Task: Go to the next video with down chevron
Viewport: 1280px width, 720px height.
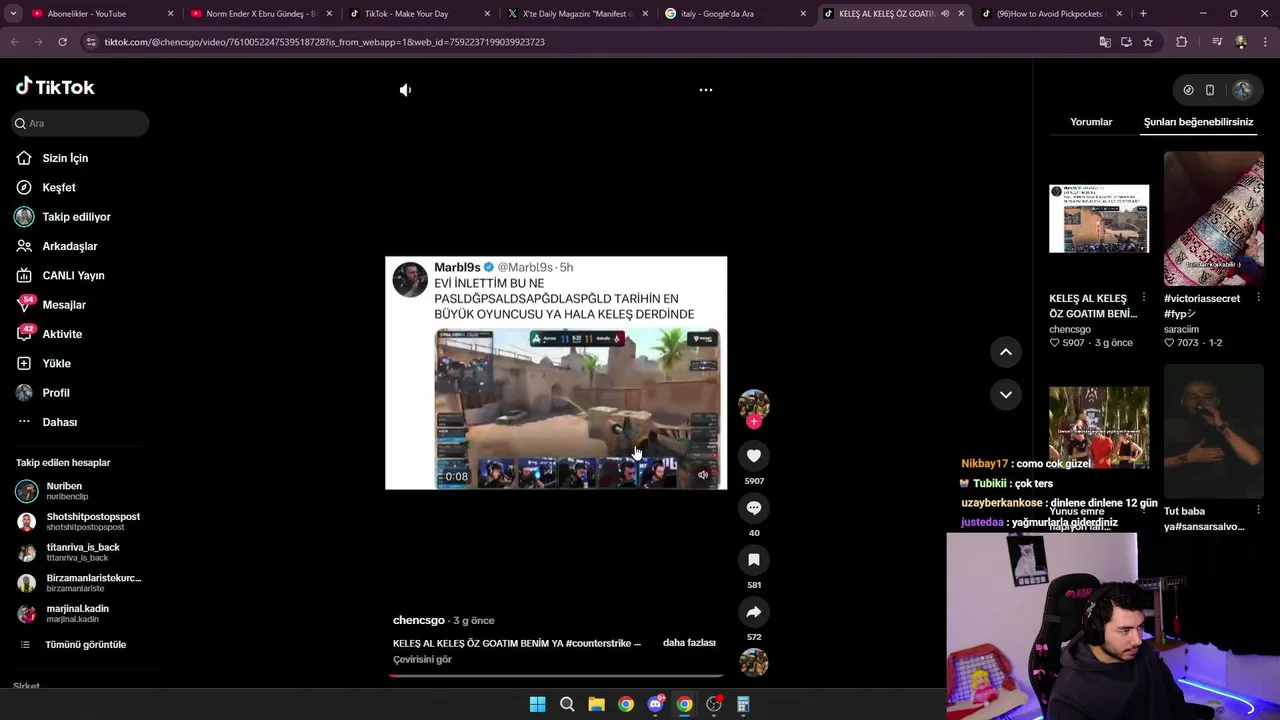Action: (x=1006, y=394)
